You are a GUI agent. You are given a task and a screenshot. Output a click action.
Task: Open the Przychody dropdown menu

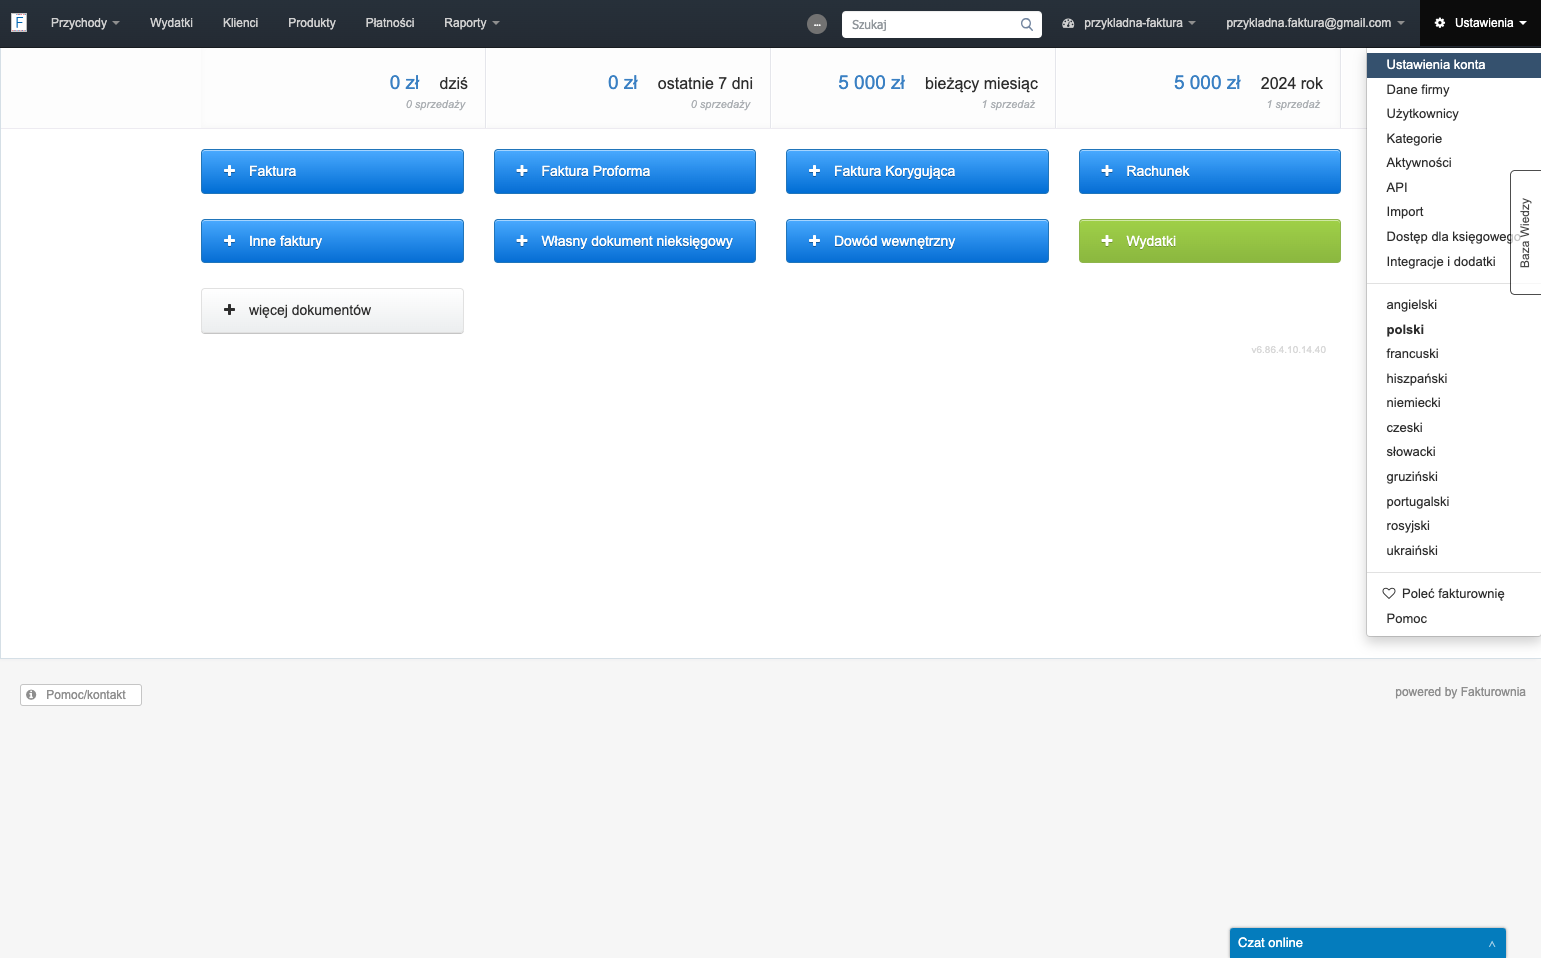[x=85, y=23]
